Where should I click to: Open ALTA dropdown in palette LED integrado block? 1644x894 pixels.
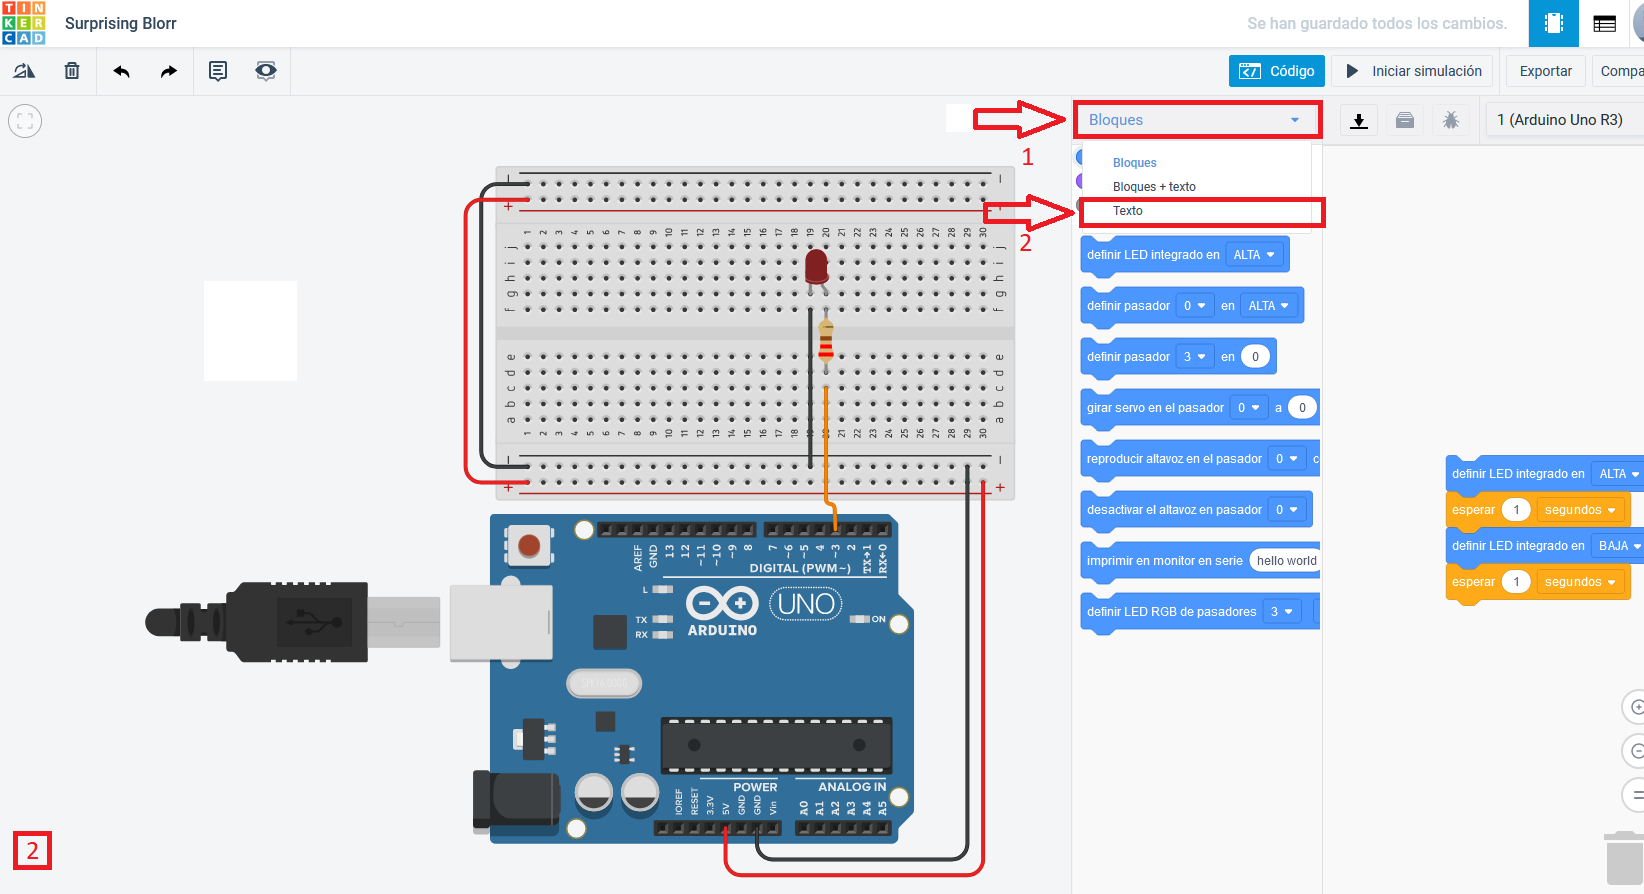point(1254,255)
